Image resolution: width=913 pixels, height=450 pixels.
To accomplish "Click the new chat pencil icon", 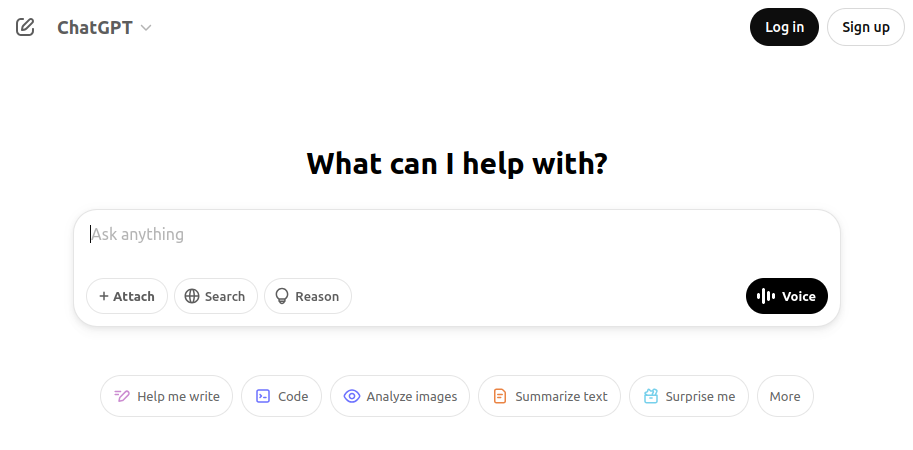I will click(26, 27).
